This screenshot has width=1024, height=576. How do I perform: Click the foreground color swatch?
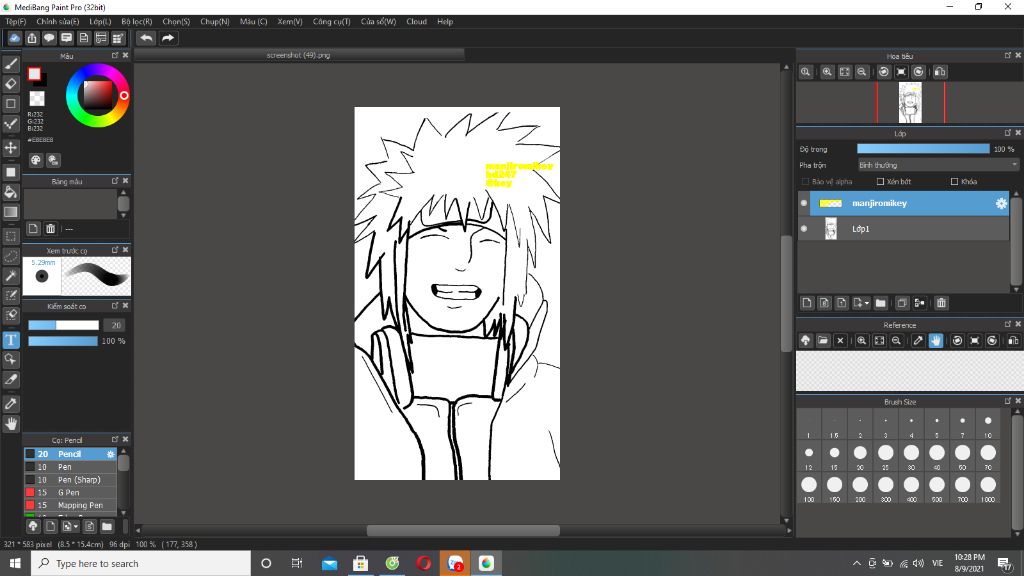[x=34, y=74]
